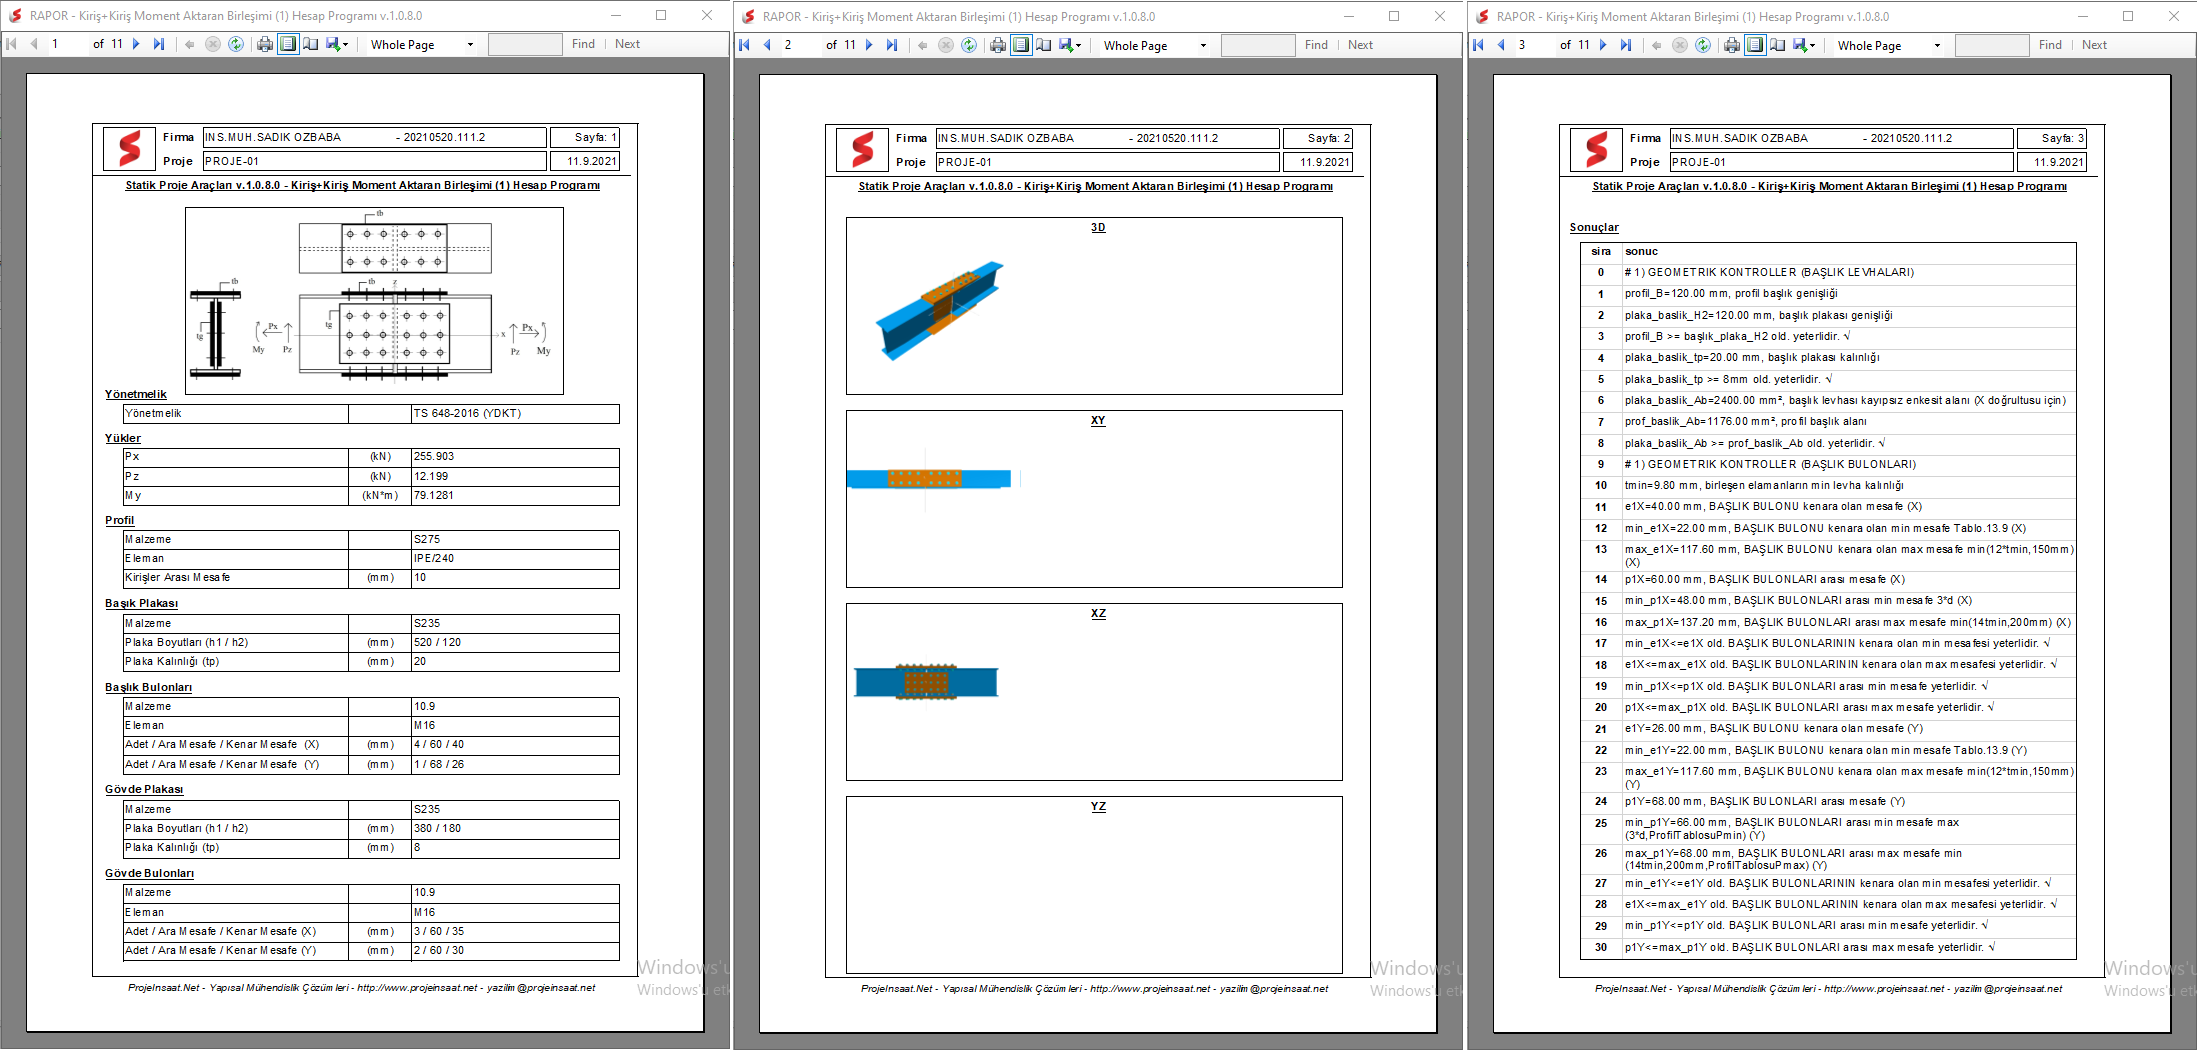Click the search text box in page 2 window
Screen dimensions: 2202x1054
tap(1258, 45)
